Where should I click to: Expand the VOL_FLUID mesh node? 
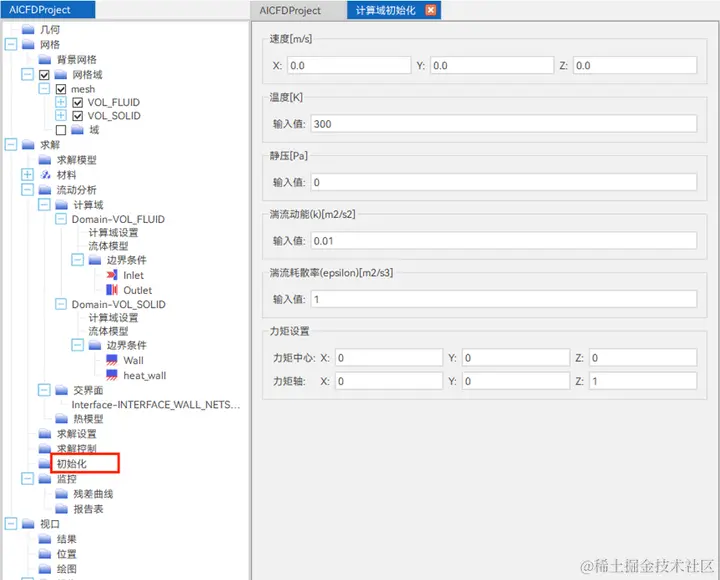point(61,102)
